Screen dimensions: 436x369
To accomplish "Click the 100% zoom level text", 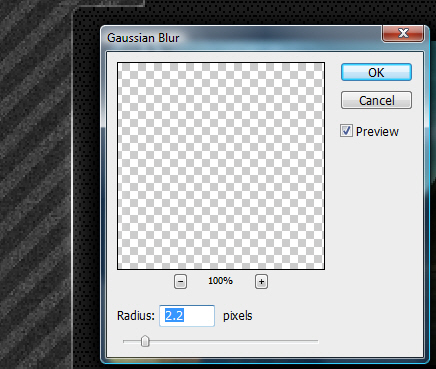I will 220,281.
